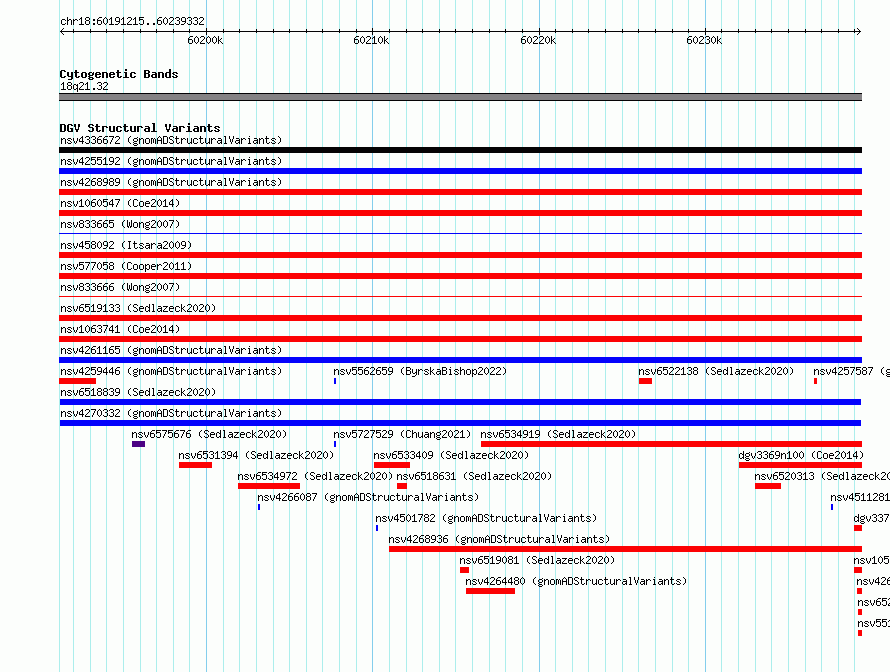Select red bar under nsv4264480
This screenshot has height=672, width=890.
point(490,591)
